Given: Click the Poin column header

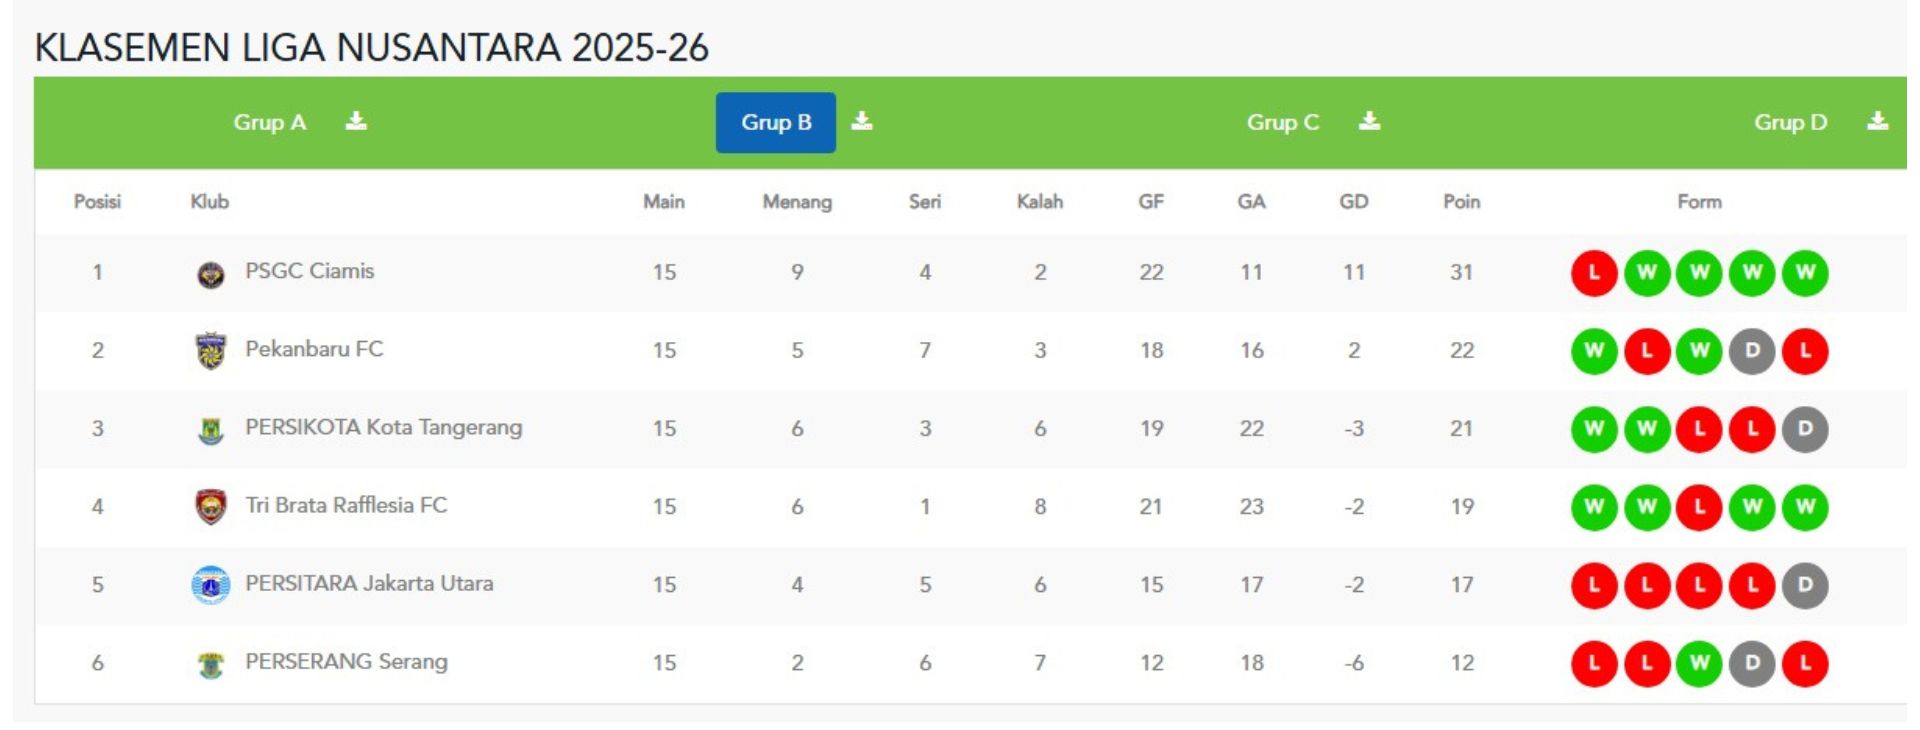Looking at the screenshot, I should pos(1461,202).
